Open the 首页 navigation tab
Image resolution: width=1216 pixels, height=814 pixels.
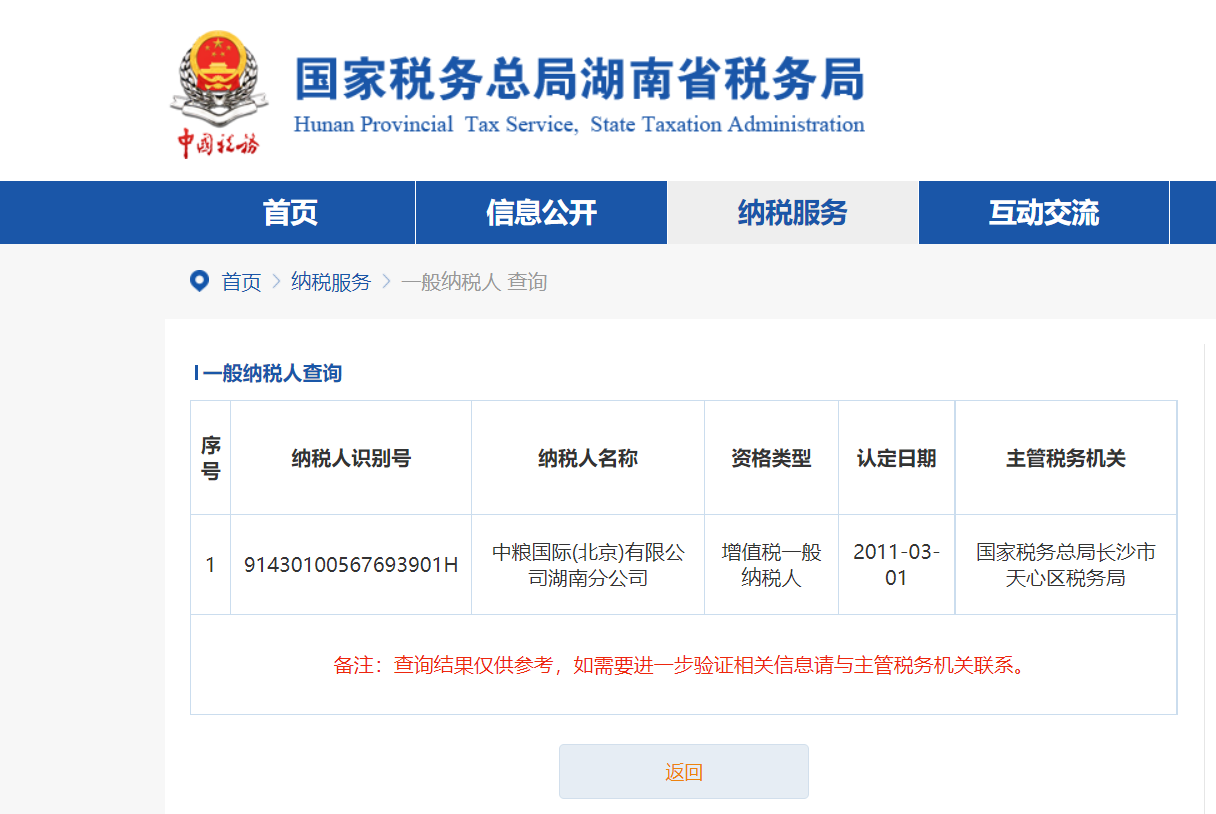(x=290, y=212)
